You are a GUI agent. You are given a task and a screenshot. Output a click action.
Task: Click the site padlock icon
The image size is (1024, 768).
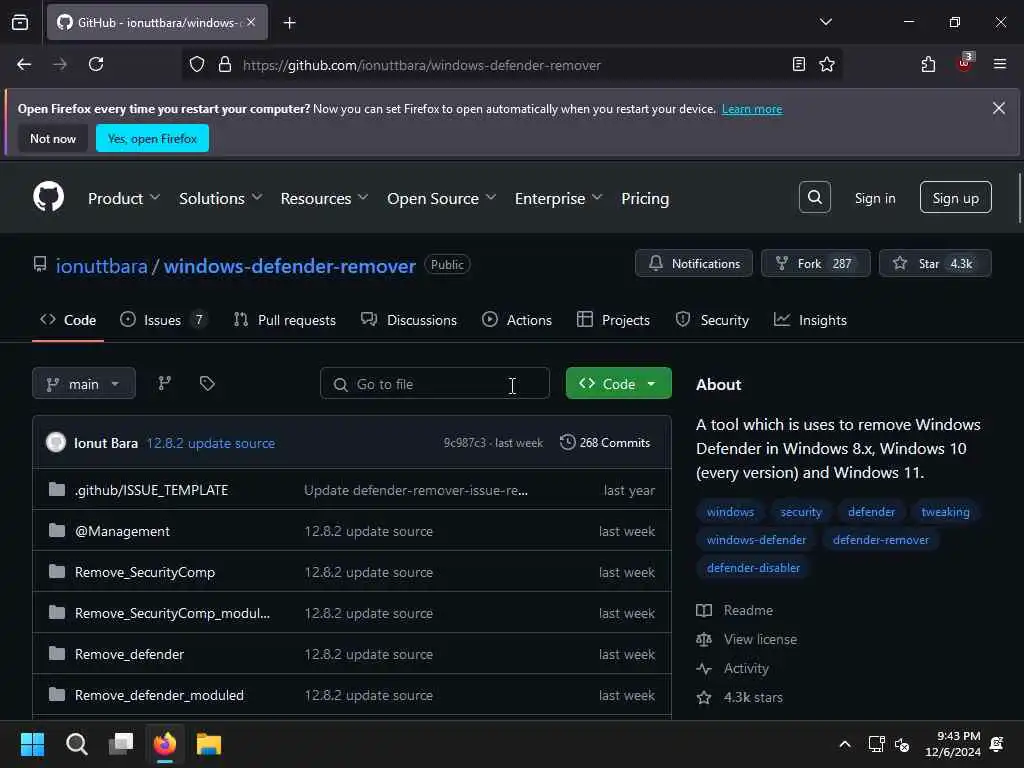225,64
